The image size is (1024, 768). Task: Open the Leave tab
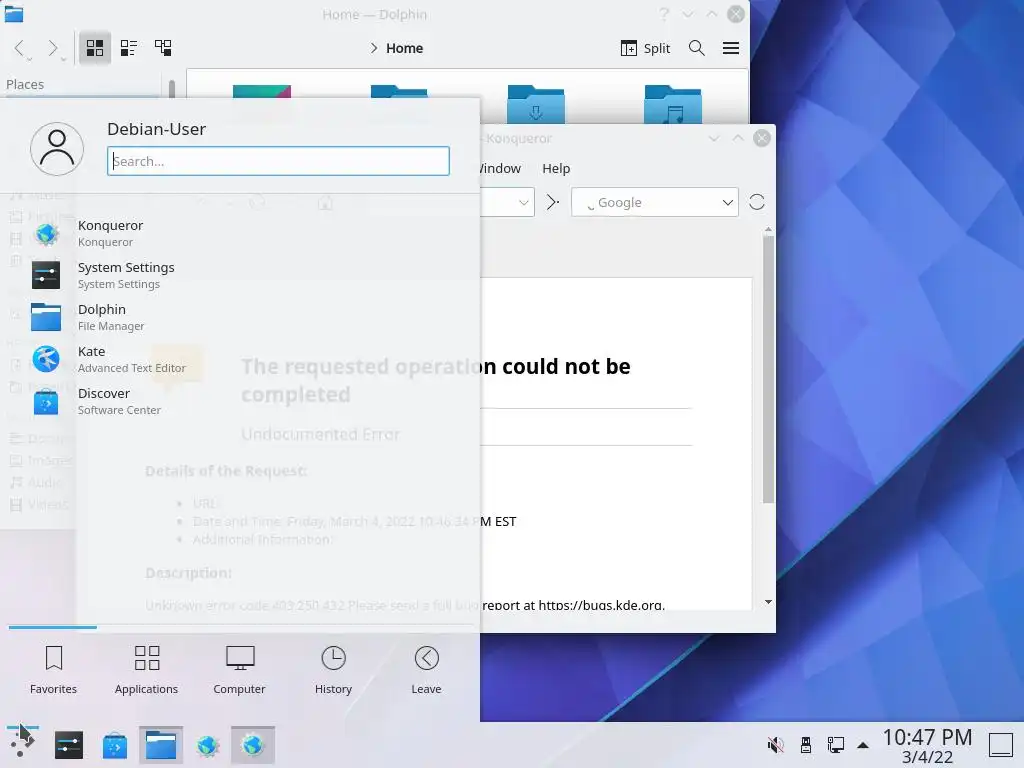pos(426,669)
